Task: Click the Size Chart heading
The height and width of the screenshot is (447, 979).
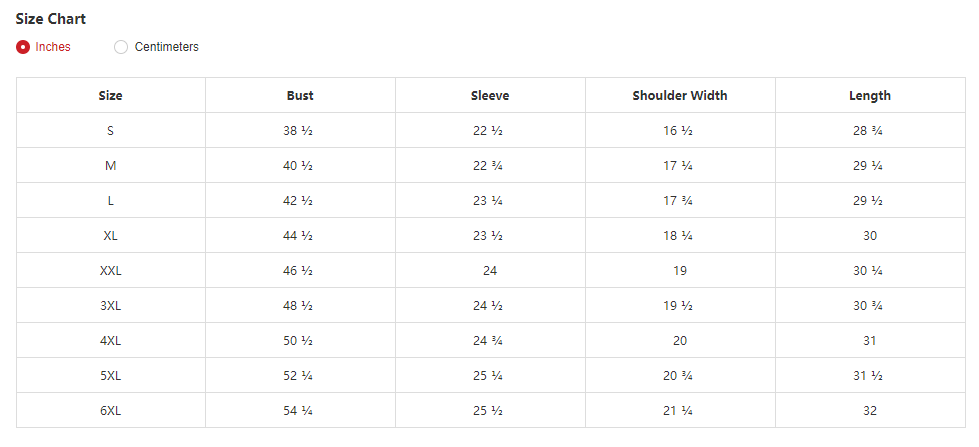Action: pos(51,19)
